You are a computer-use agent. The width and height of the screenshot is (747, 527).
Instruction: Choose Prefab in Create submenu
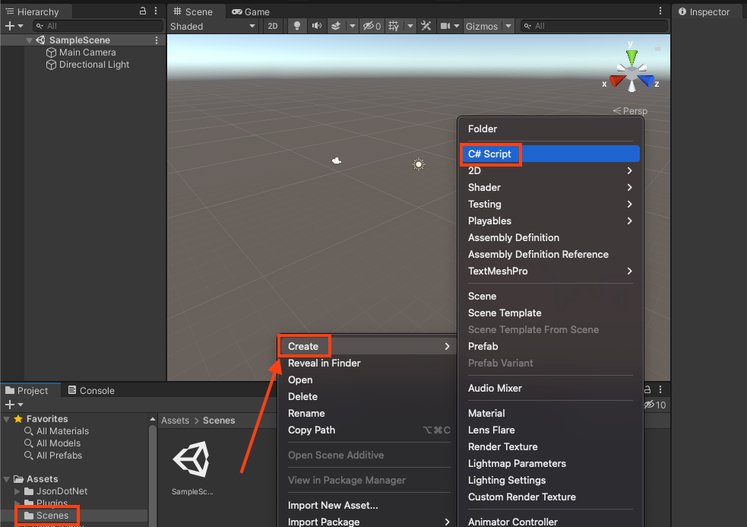[550, 346]
